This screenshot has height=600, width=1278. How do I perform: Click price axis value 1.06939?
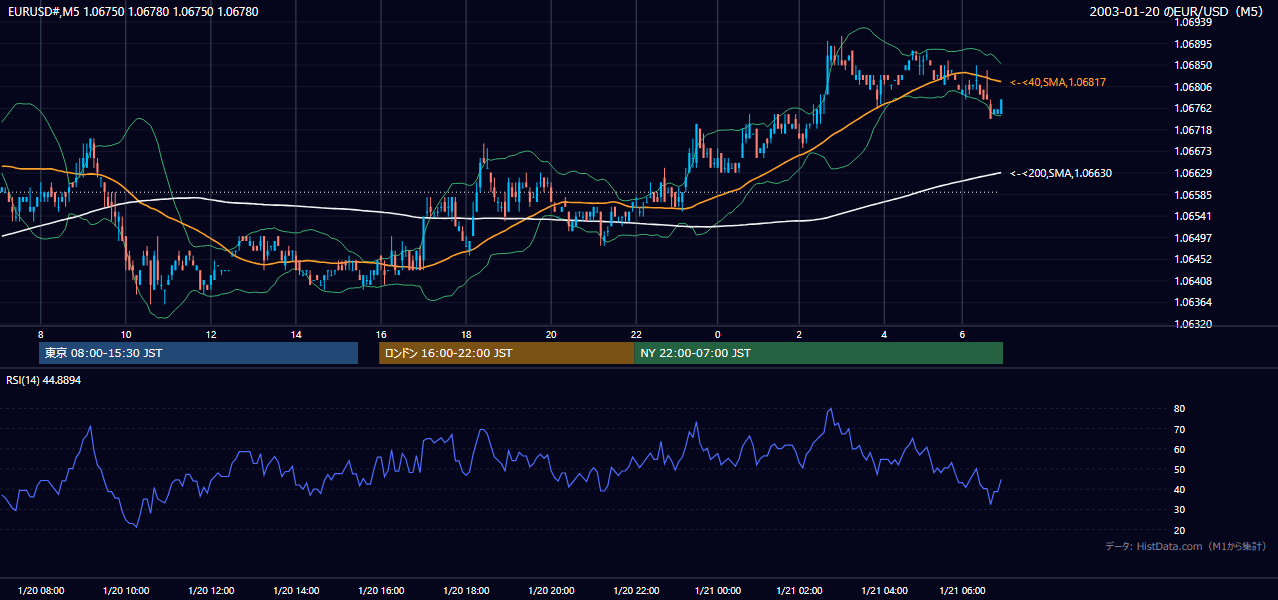(x=1194, y=22)
